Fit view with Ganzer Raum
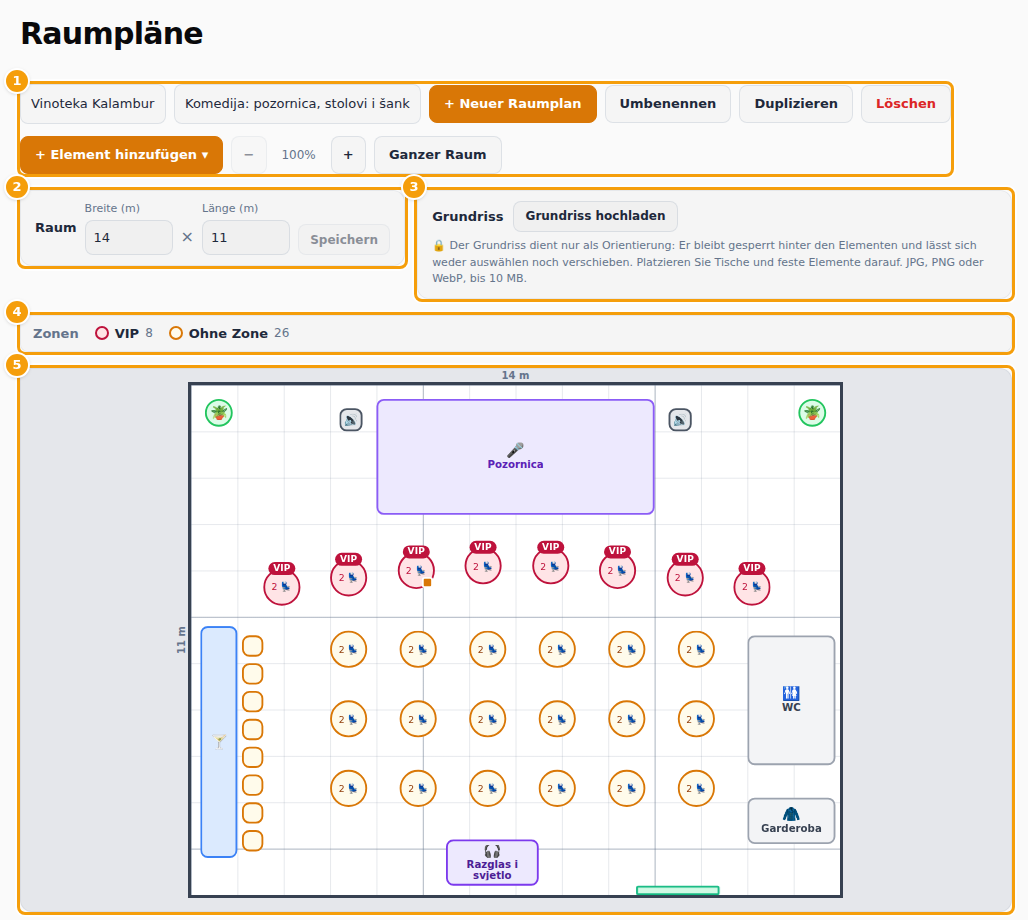Viewport: 1028px width, 920px height. 437,155
